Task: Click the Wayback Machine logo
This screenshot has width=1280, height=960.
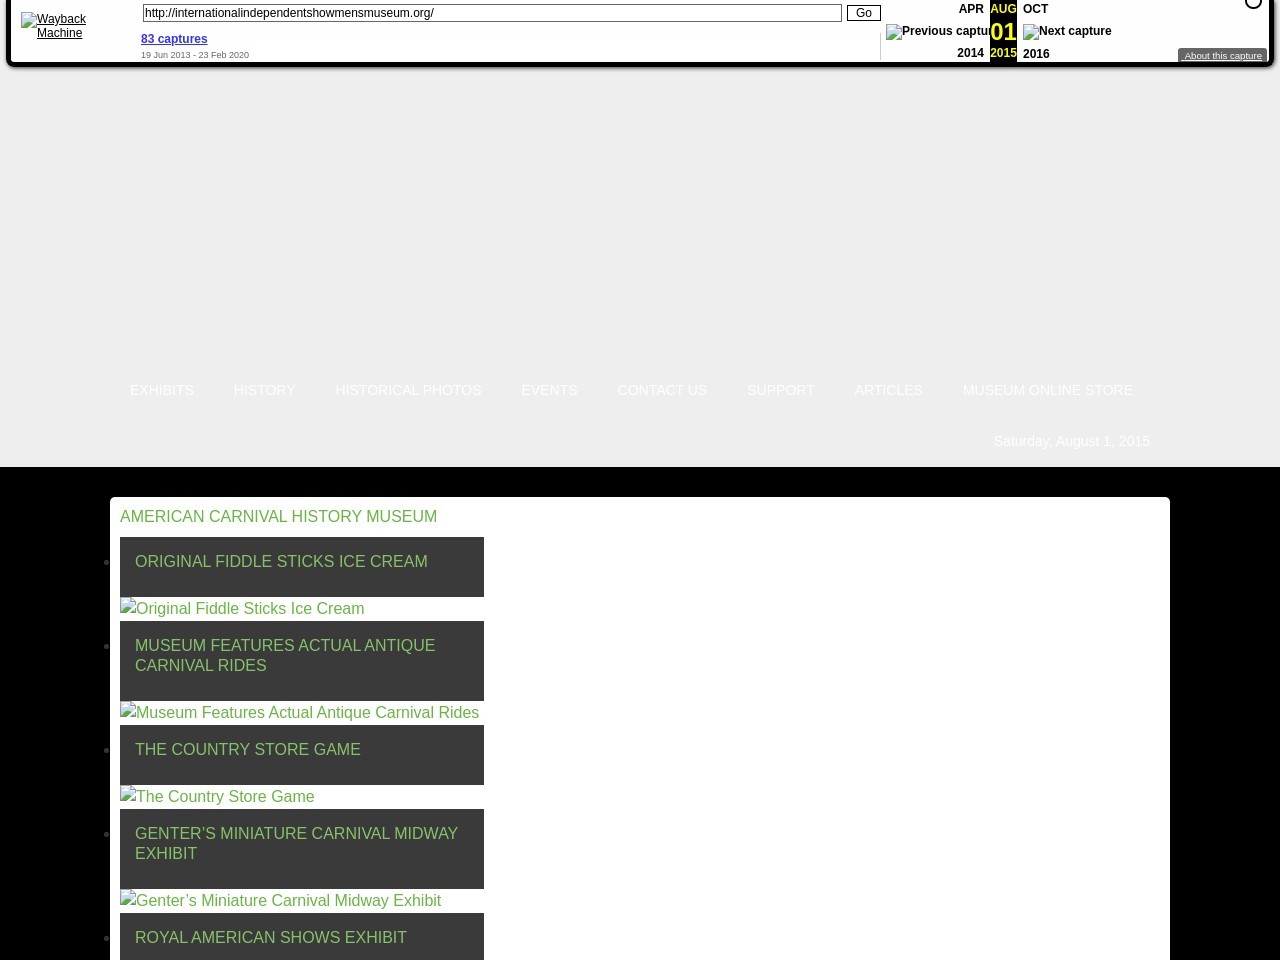Action: (54, 26)
